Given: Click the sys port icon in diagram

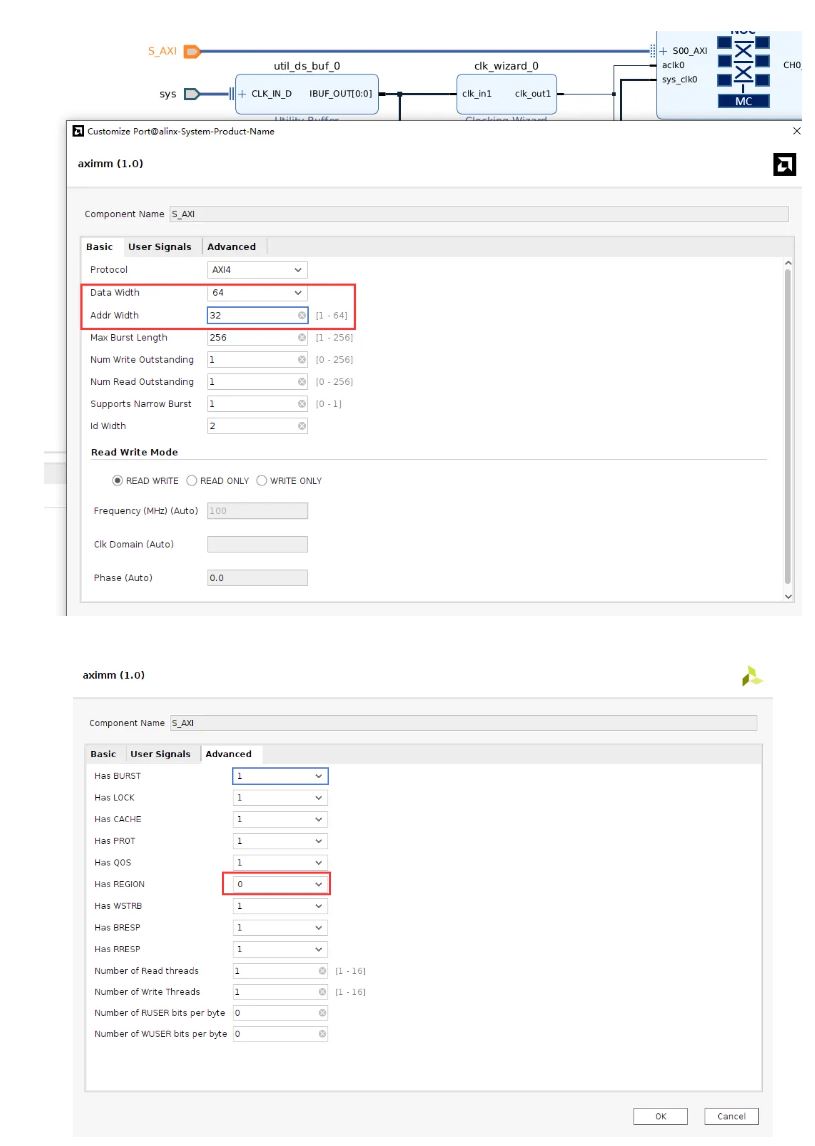Looking at the screenshot, I should (x=192, y=94).
